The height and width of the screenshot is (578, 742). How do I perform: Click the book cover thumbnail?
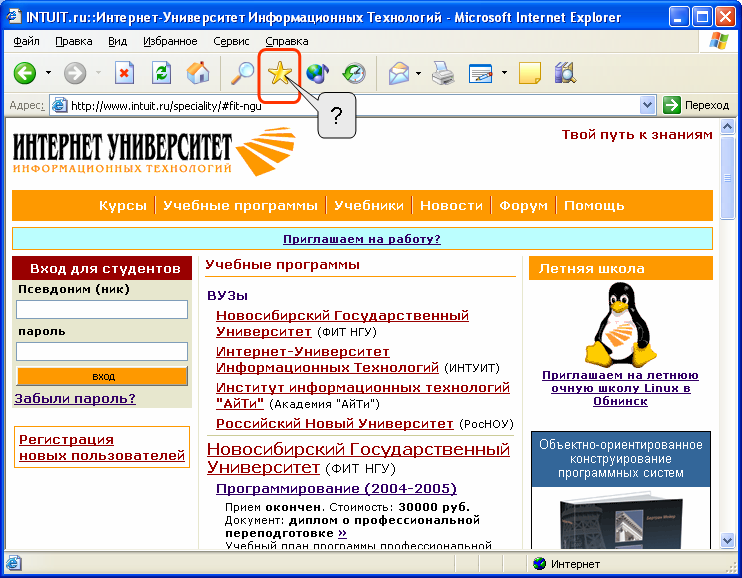621,522
